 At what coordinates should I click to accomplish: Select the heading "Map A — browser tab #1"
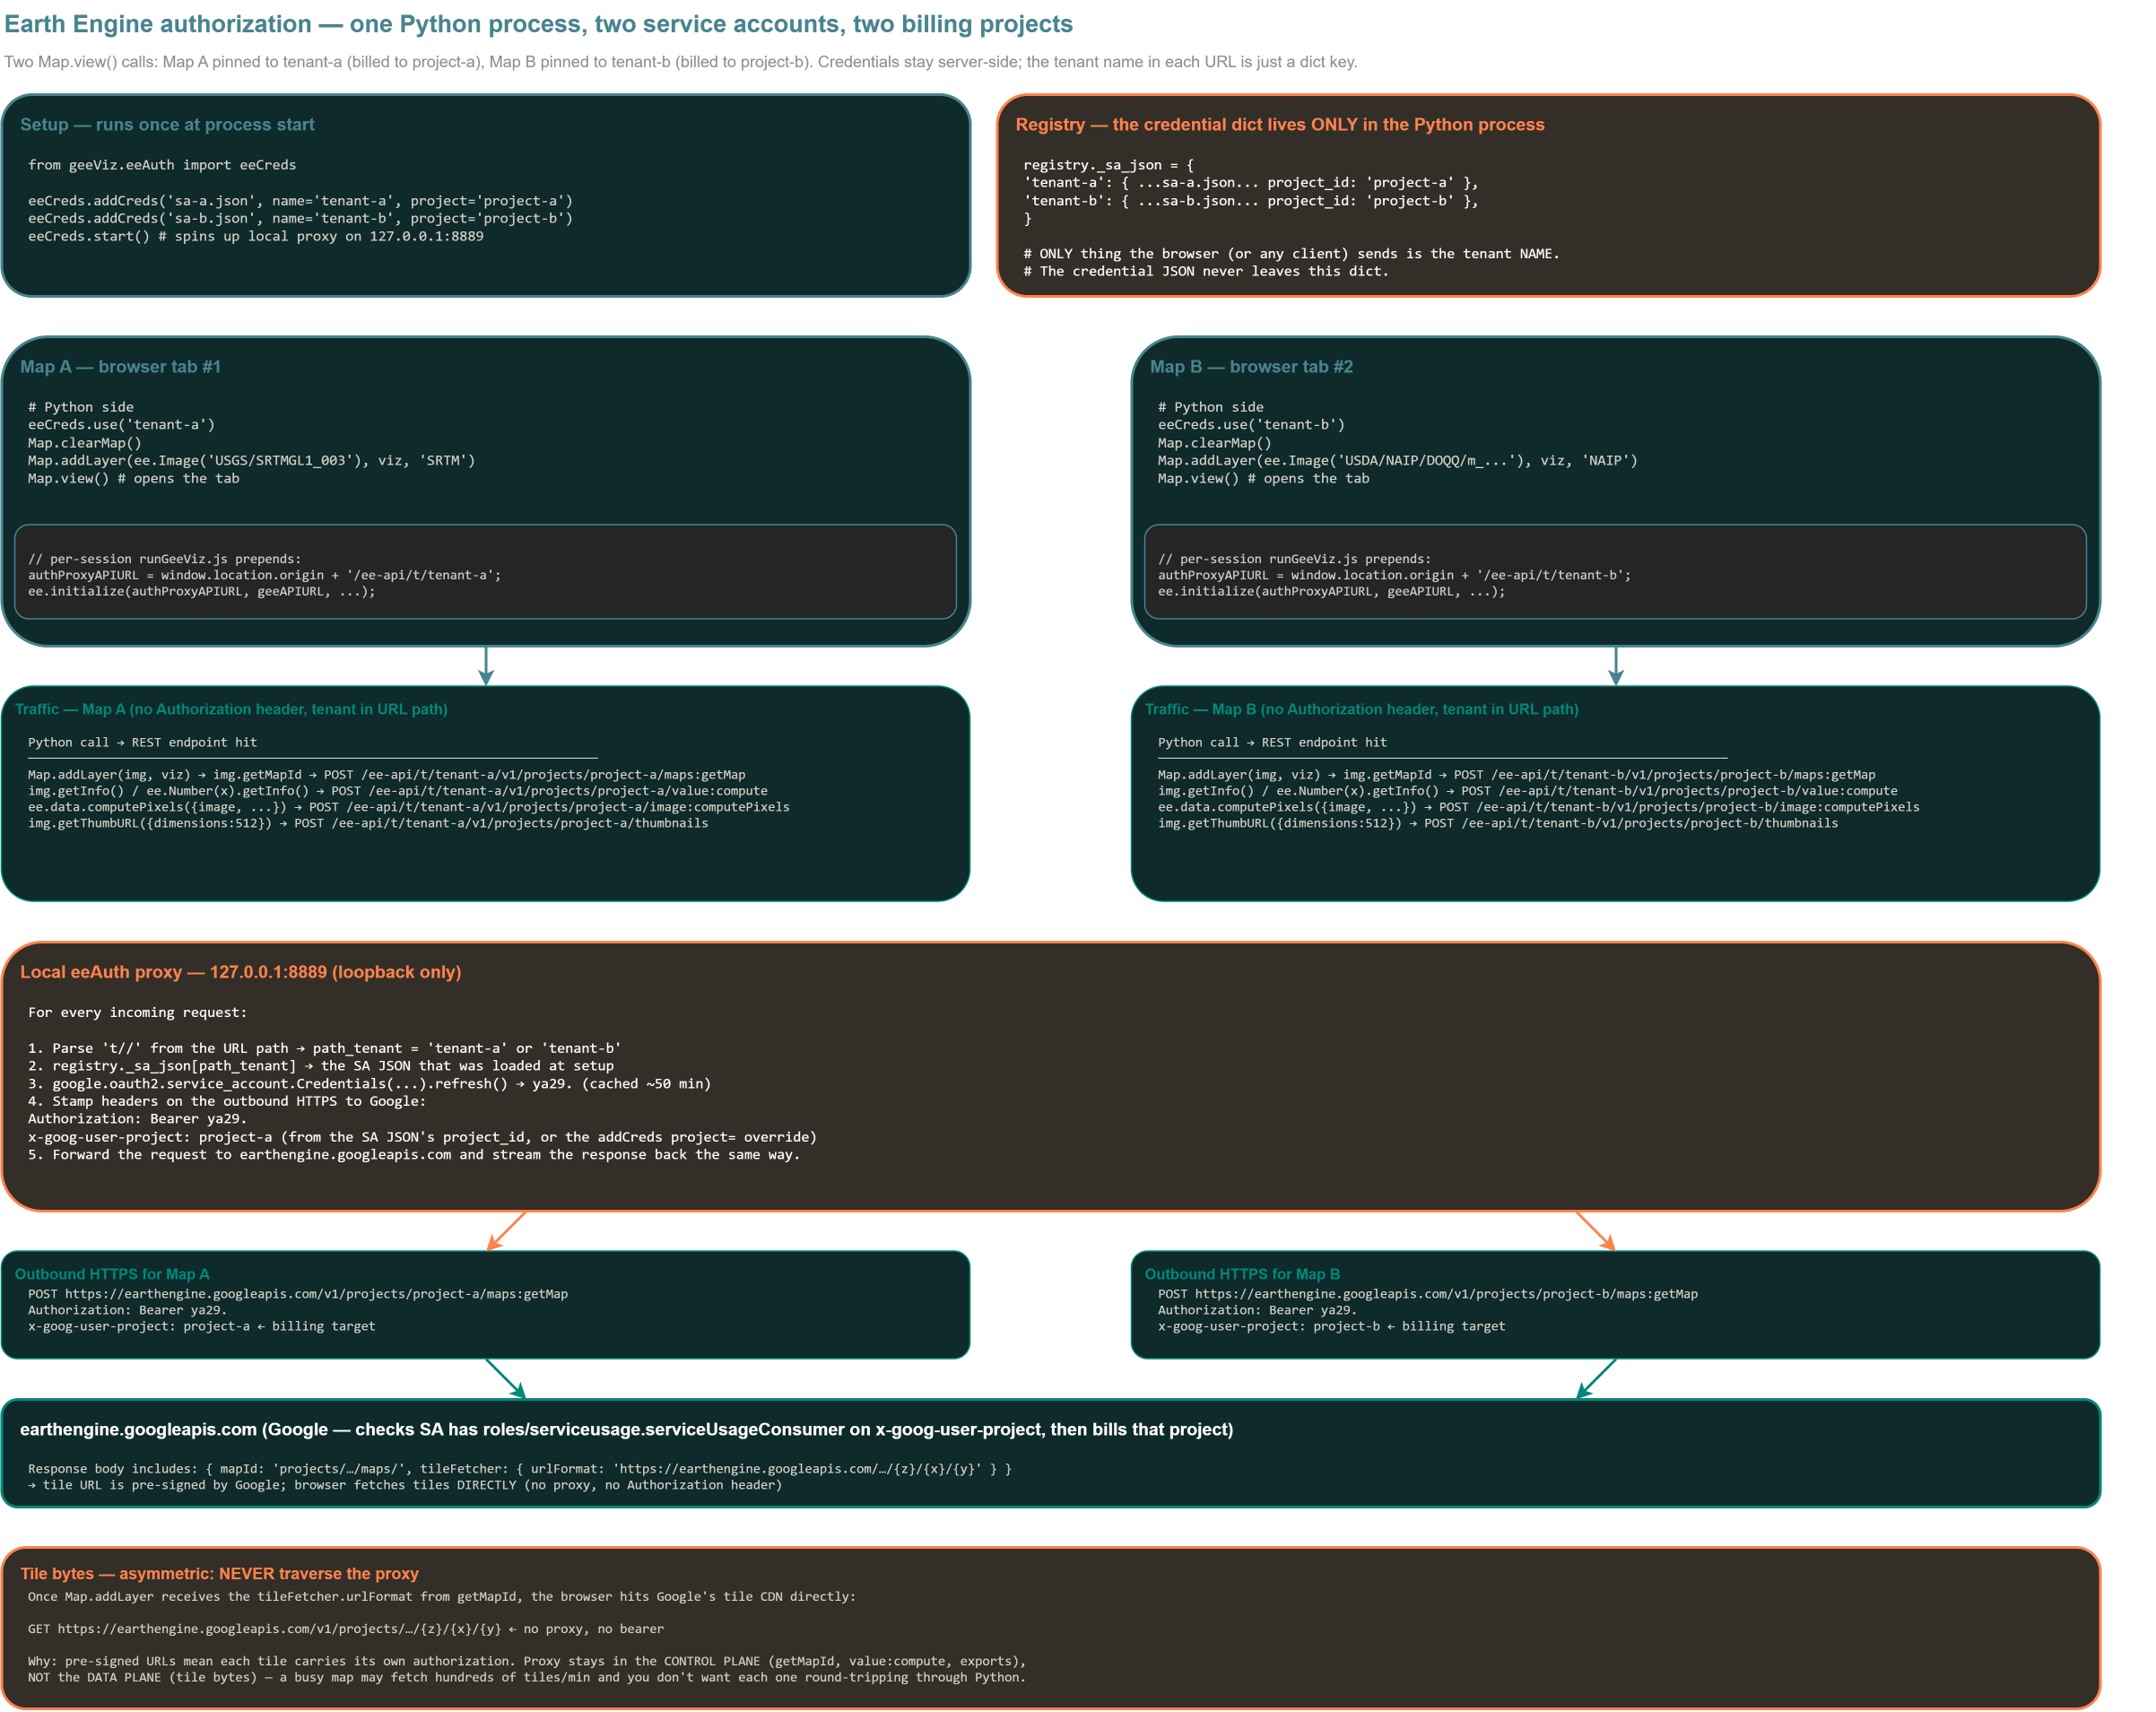point(120,367)
